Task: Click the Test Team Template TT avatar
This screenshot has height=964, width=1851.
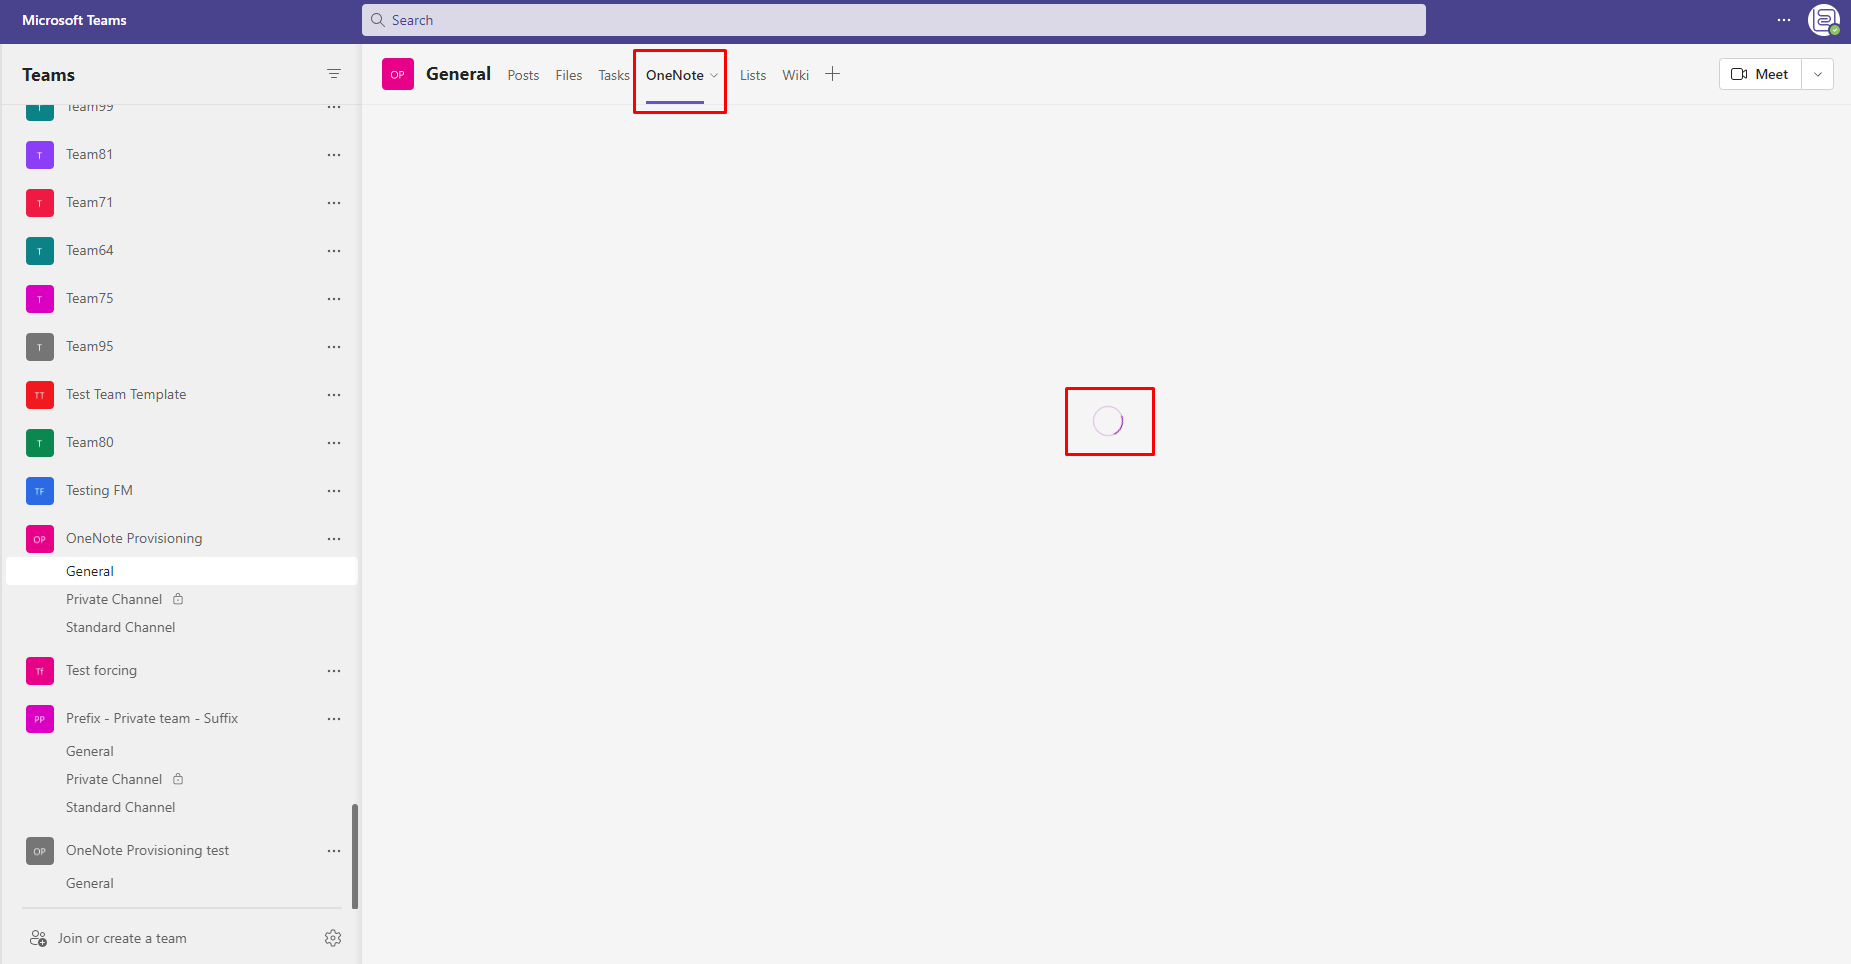Action: [40, 395]
